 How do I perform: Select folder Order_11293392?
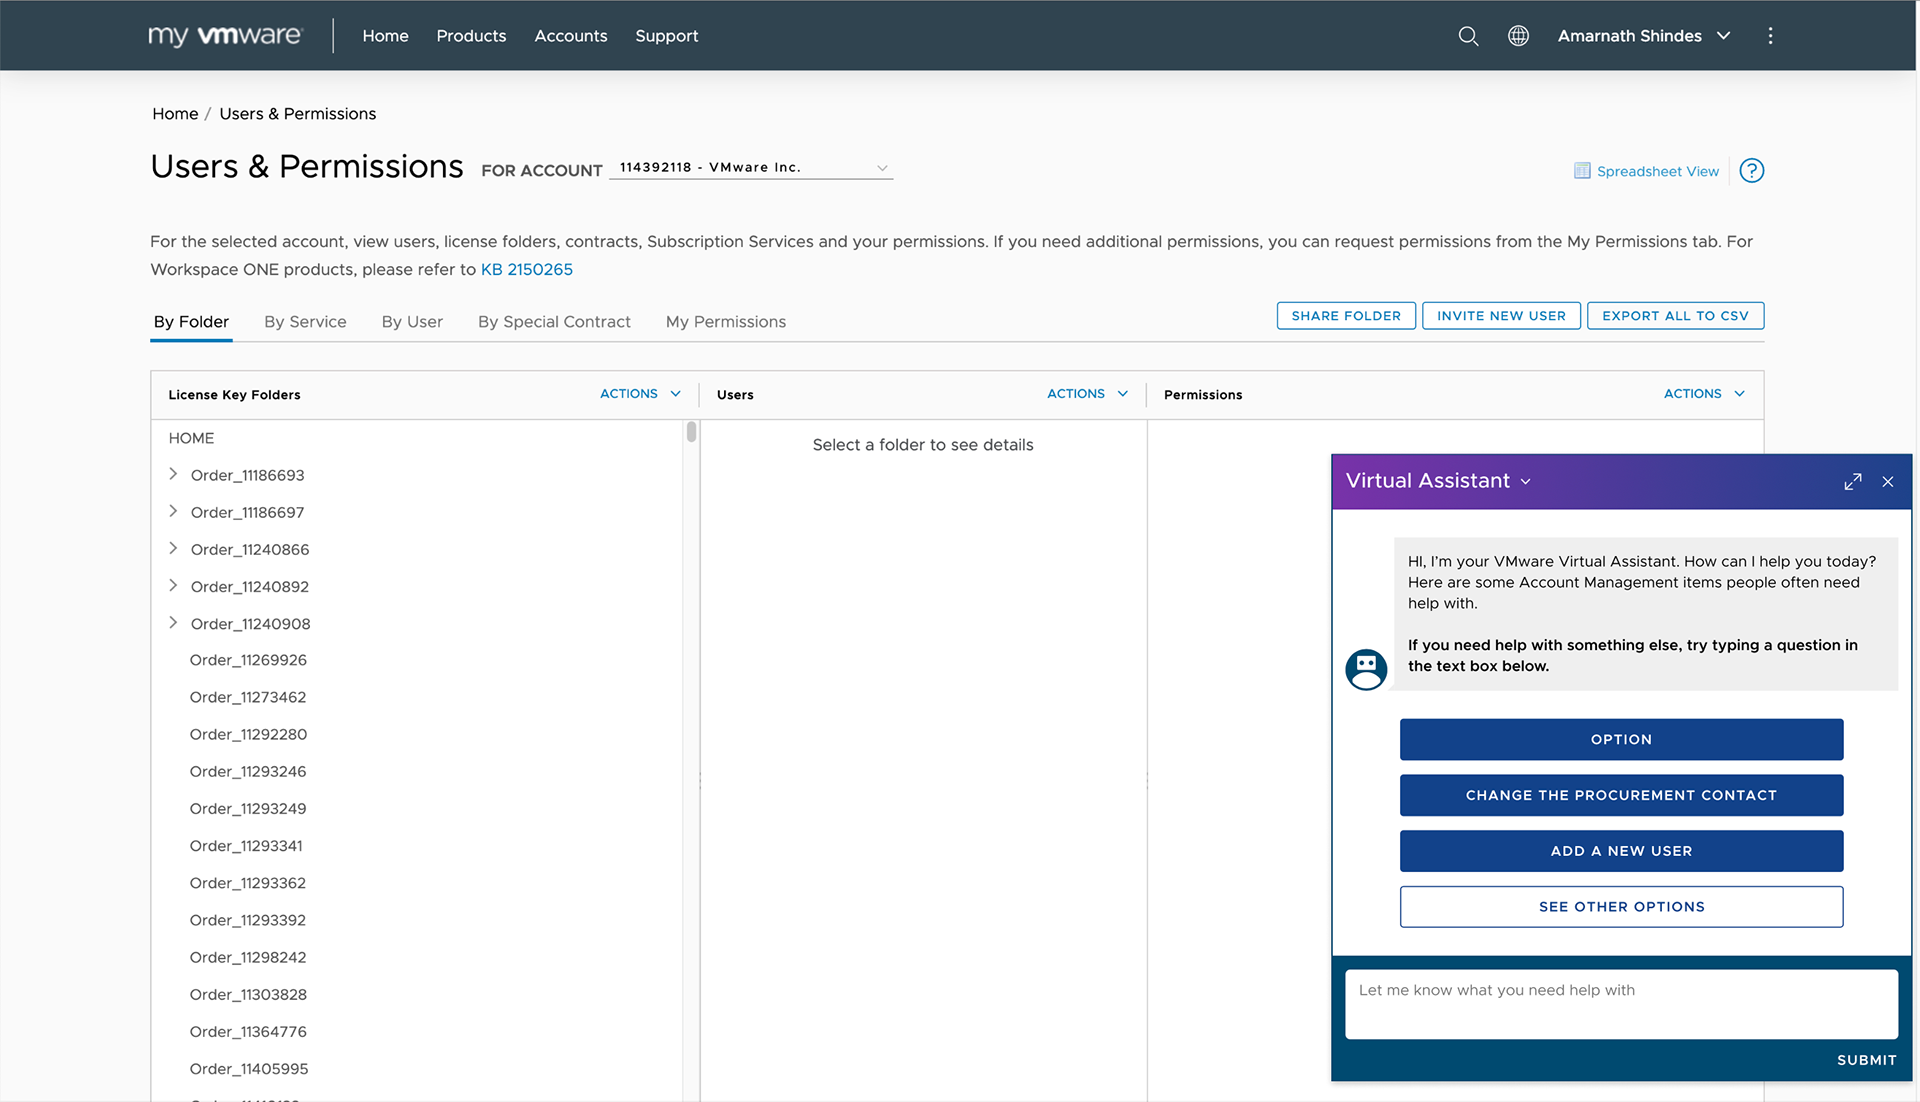[248, 920]
